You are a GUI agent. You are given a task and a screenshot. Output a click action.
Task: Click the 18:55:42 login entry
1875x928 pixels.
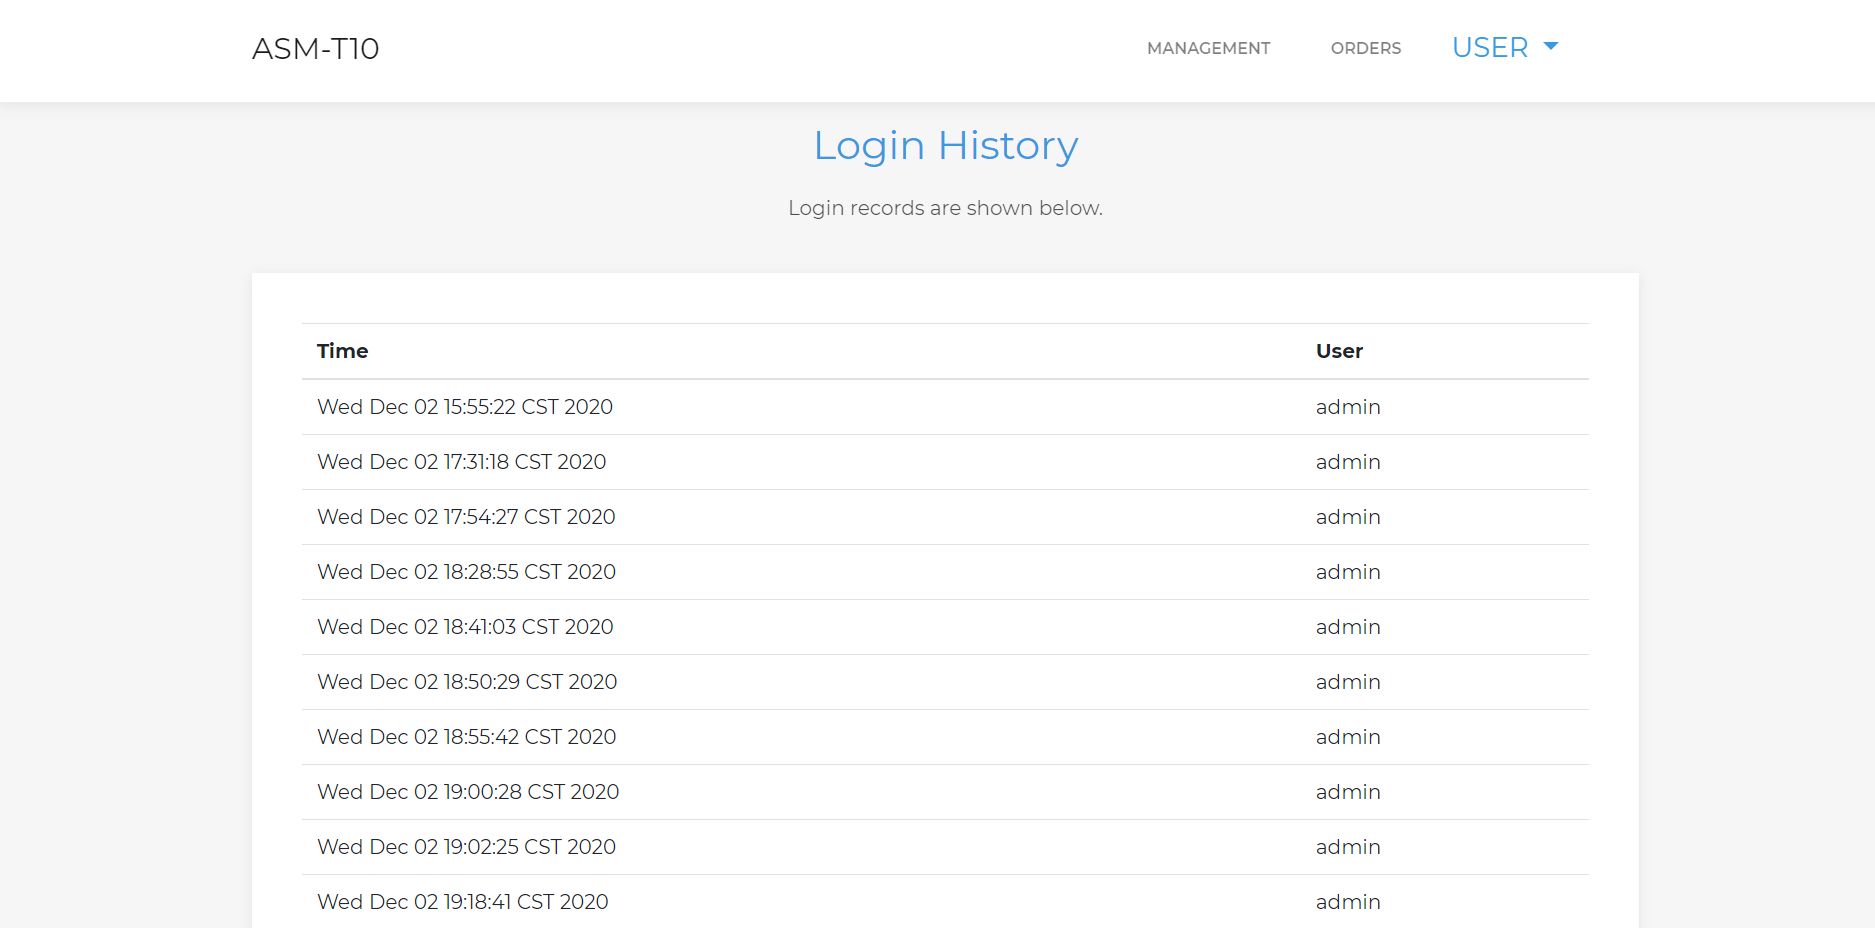click(466, 737)
